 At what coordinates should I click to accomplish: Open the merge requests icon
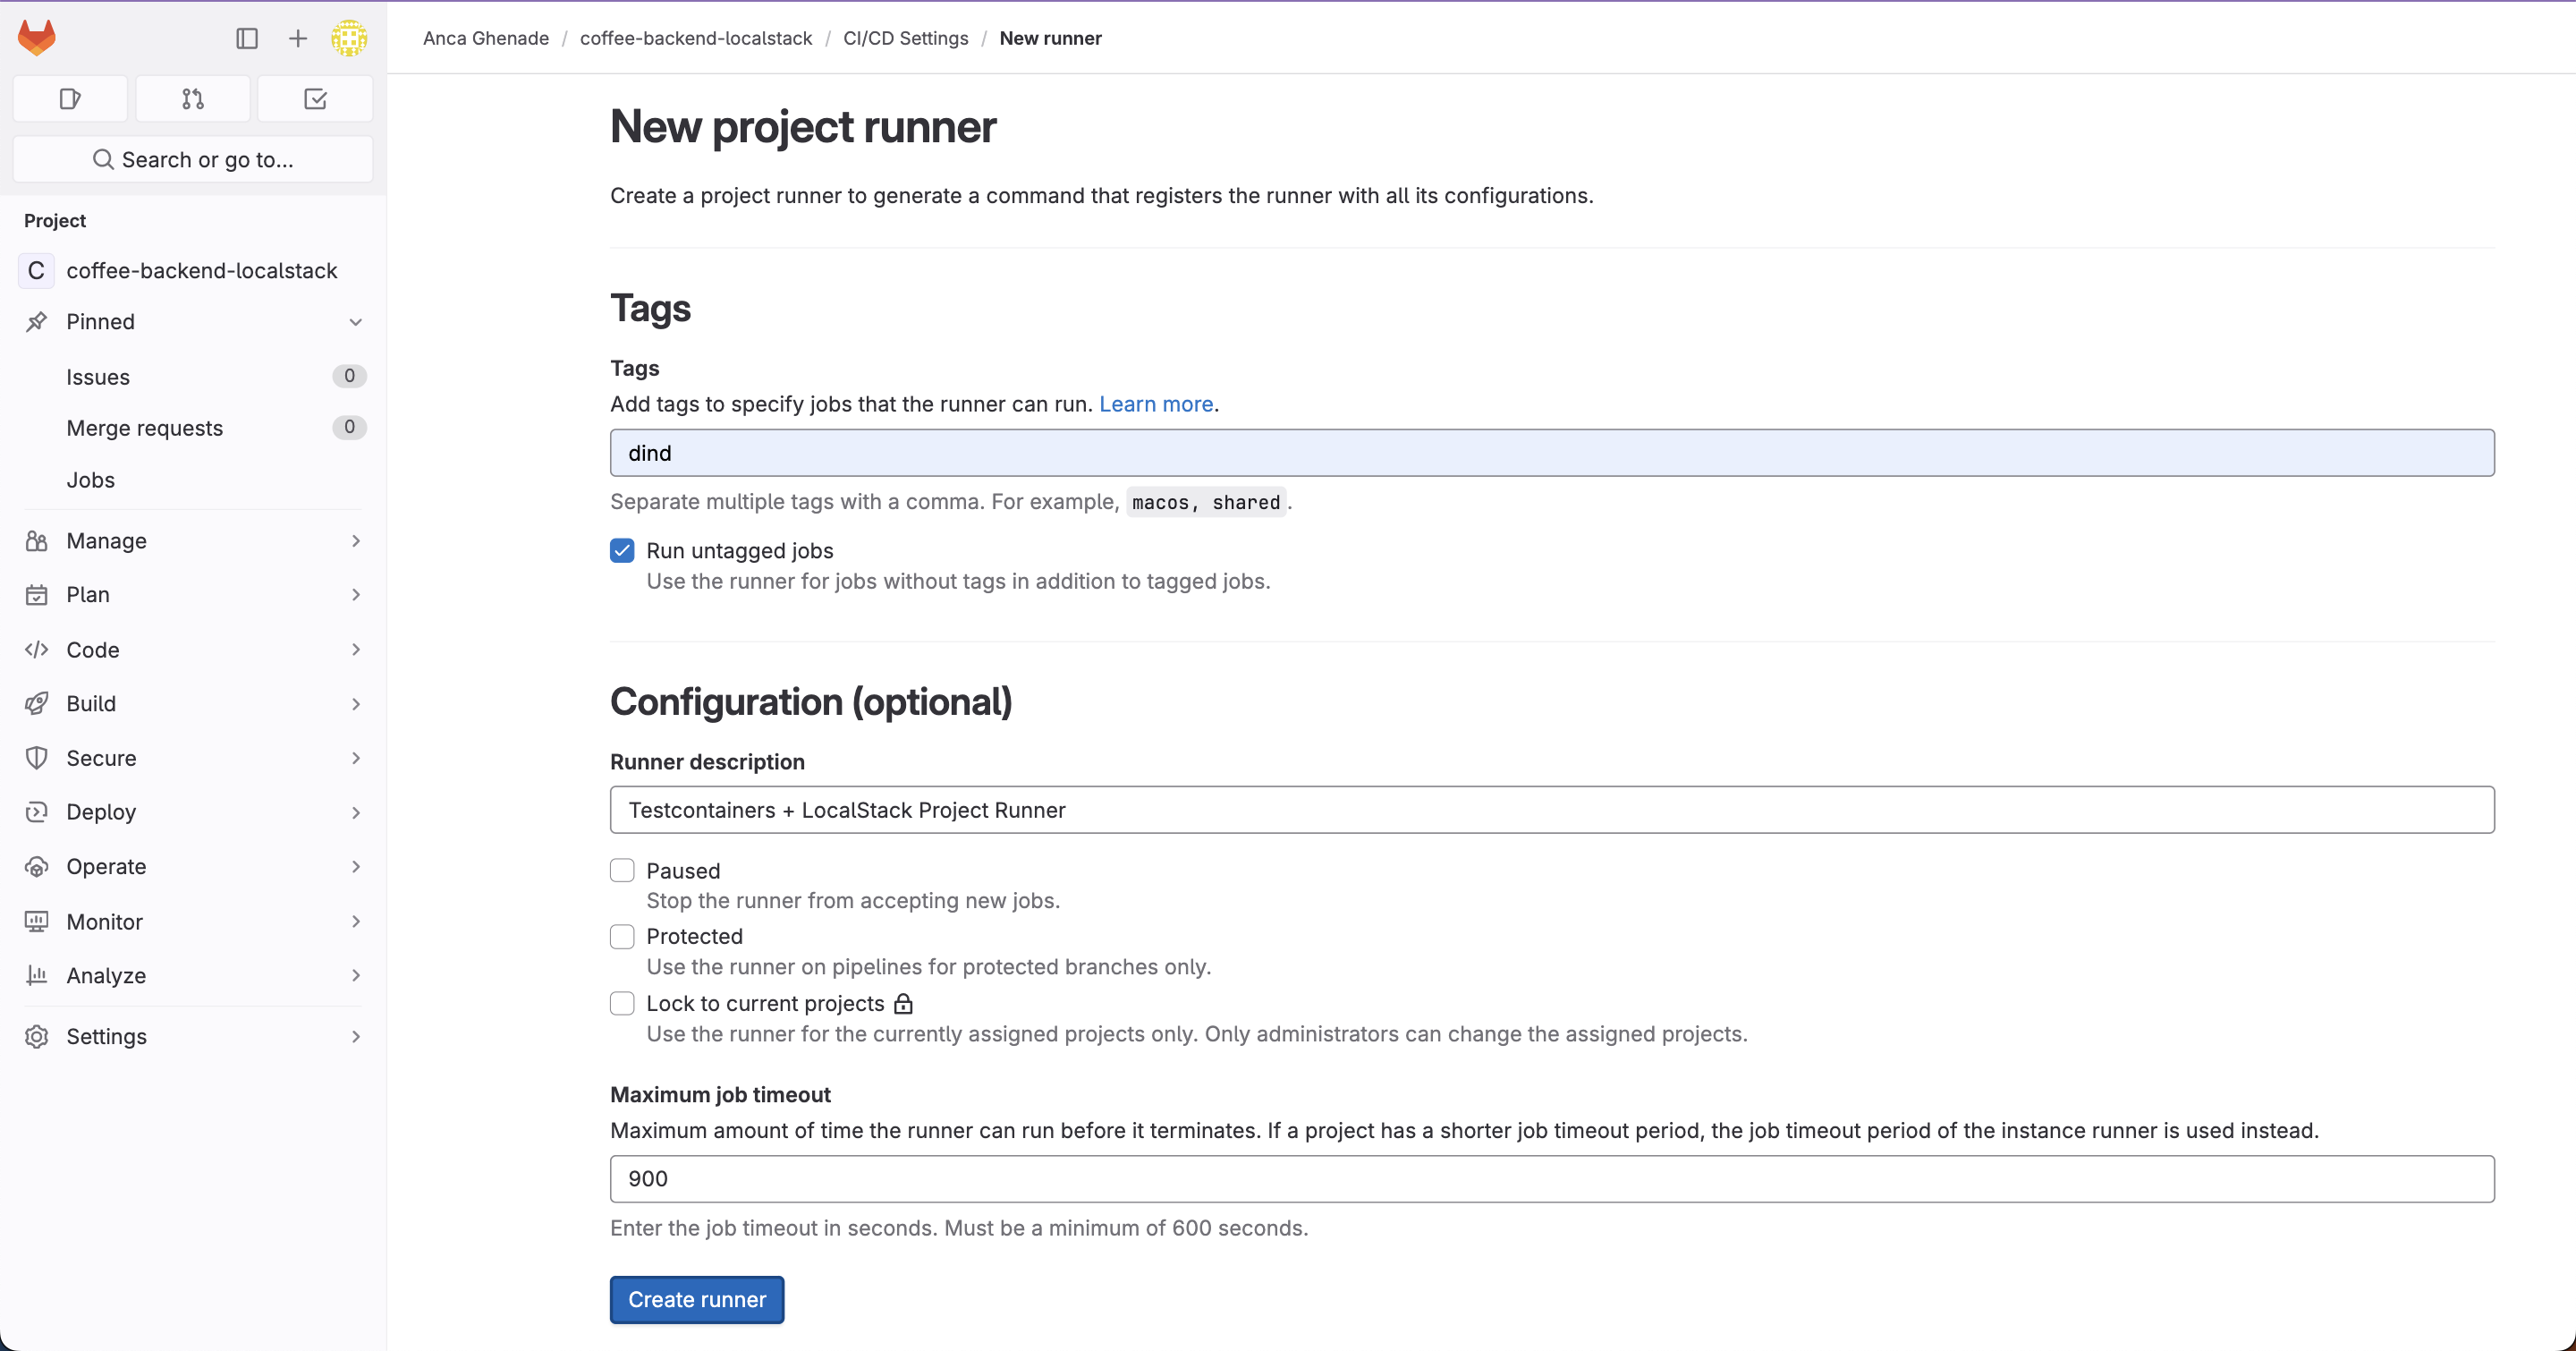point(192,98)
